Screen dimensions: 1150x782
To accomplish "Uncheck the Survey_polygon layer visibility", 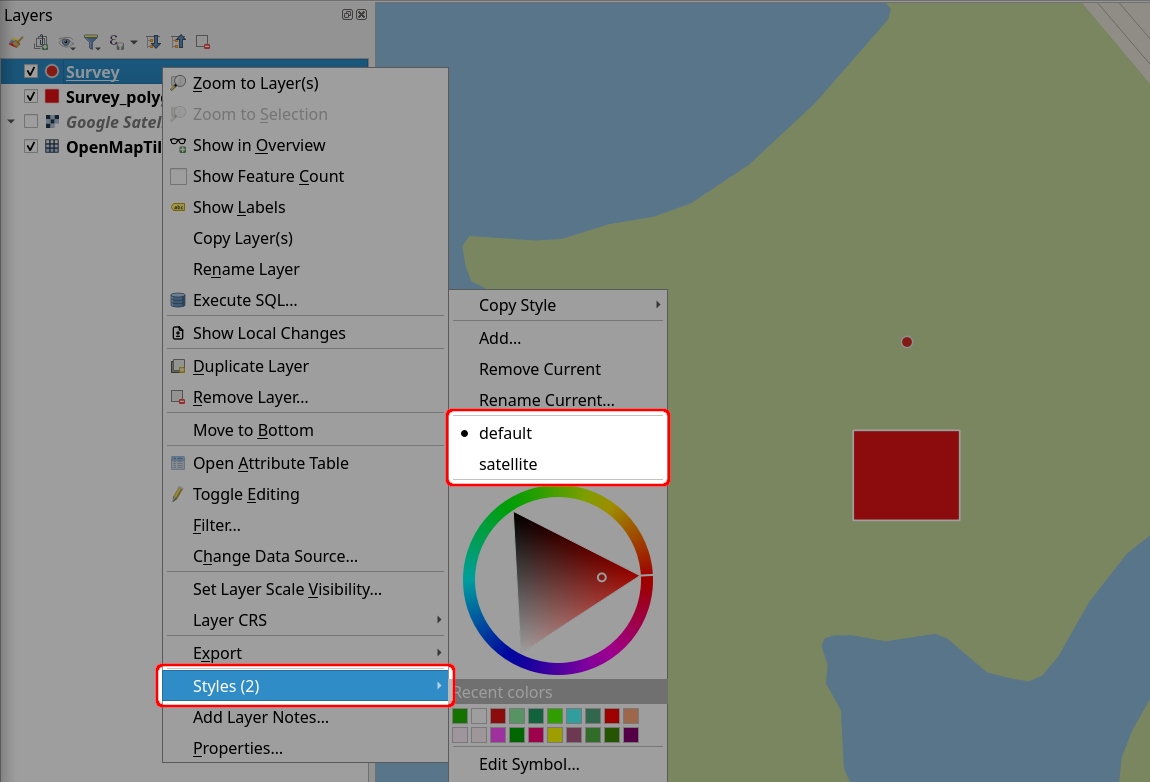I will (x=31, y=96).
